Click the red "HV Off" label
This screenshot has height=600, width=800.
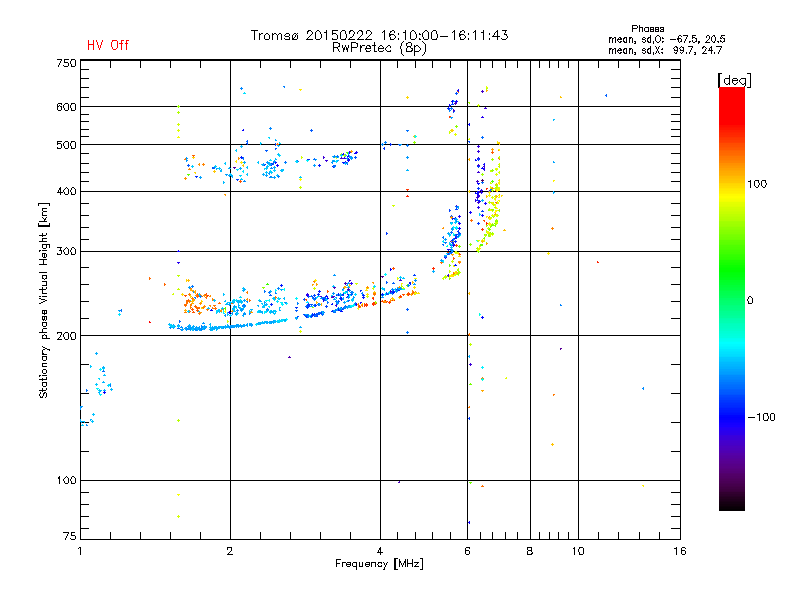point(108,45)
